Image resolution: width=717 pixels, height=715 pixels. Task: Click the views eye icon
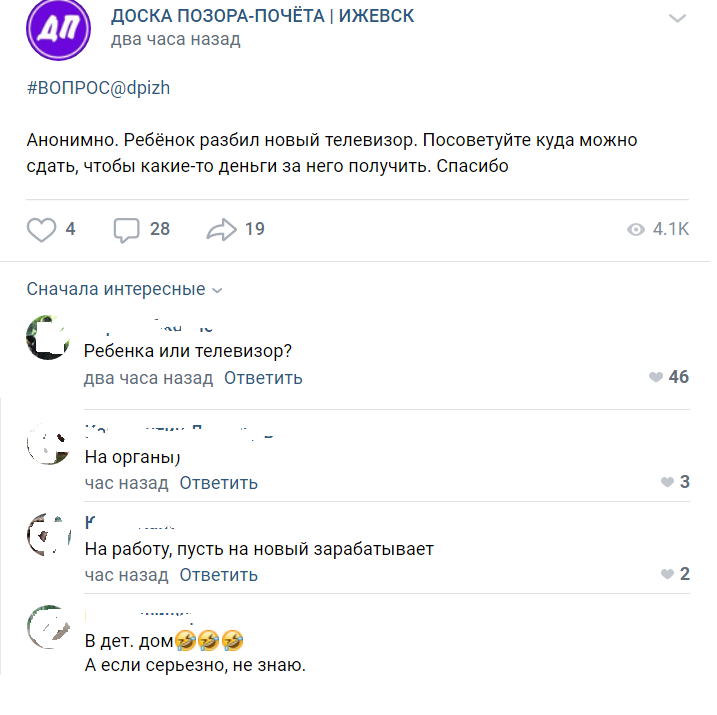tap(635, 230)
